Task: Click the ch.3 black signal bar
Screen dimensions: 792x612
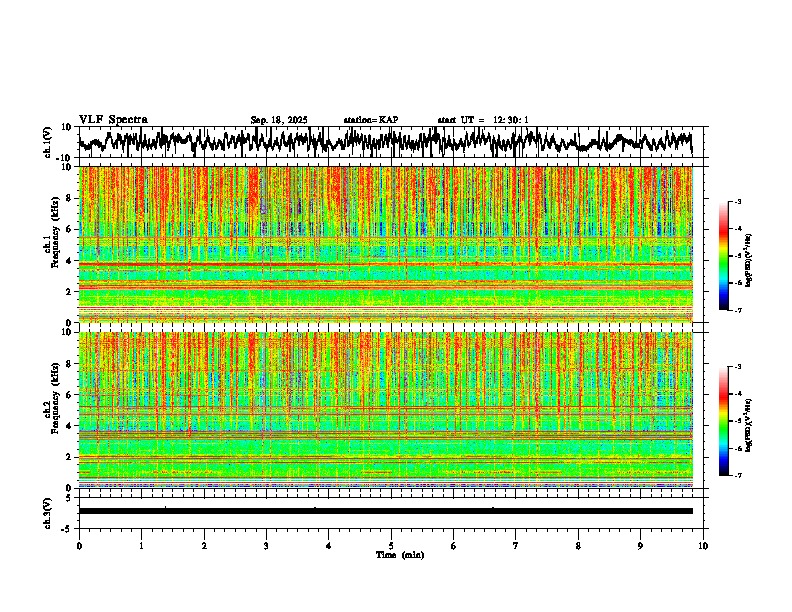Action: (386, 511)
